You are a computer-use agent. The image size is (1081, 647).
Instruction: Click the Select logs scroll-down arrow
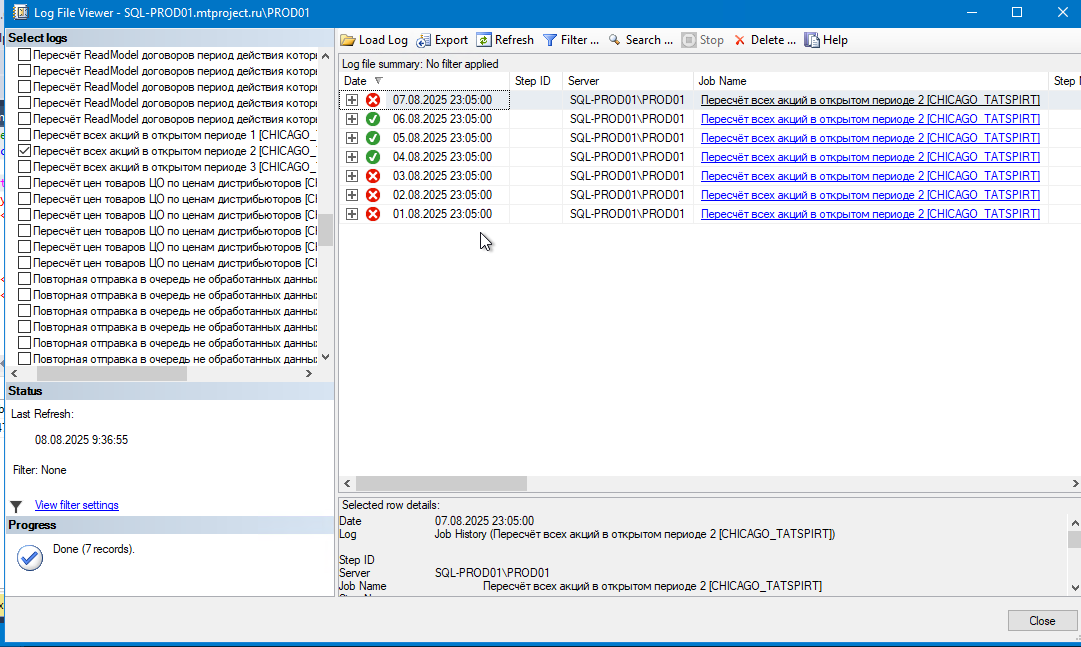325,357
